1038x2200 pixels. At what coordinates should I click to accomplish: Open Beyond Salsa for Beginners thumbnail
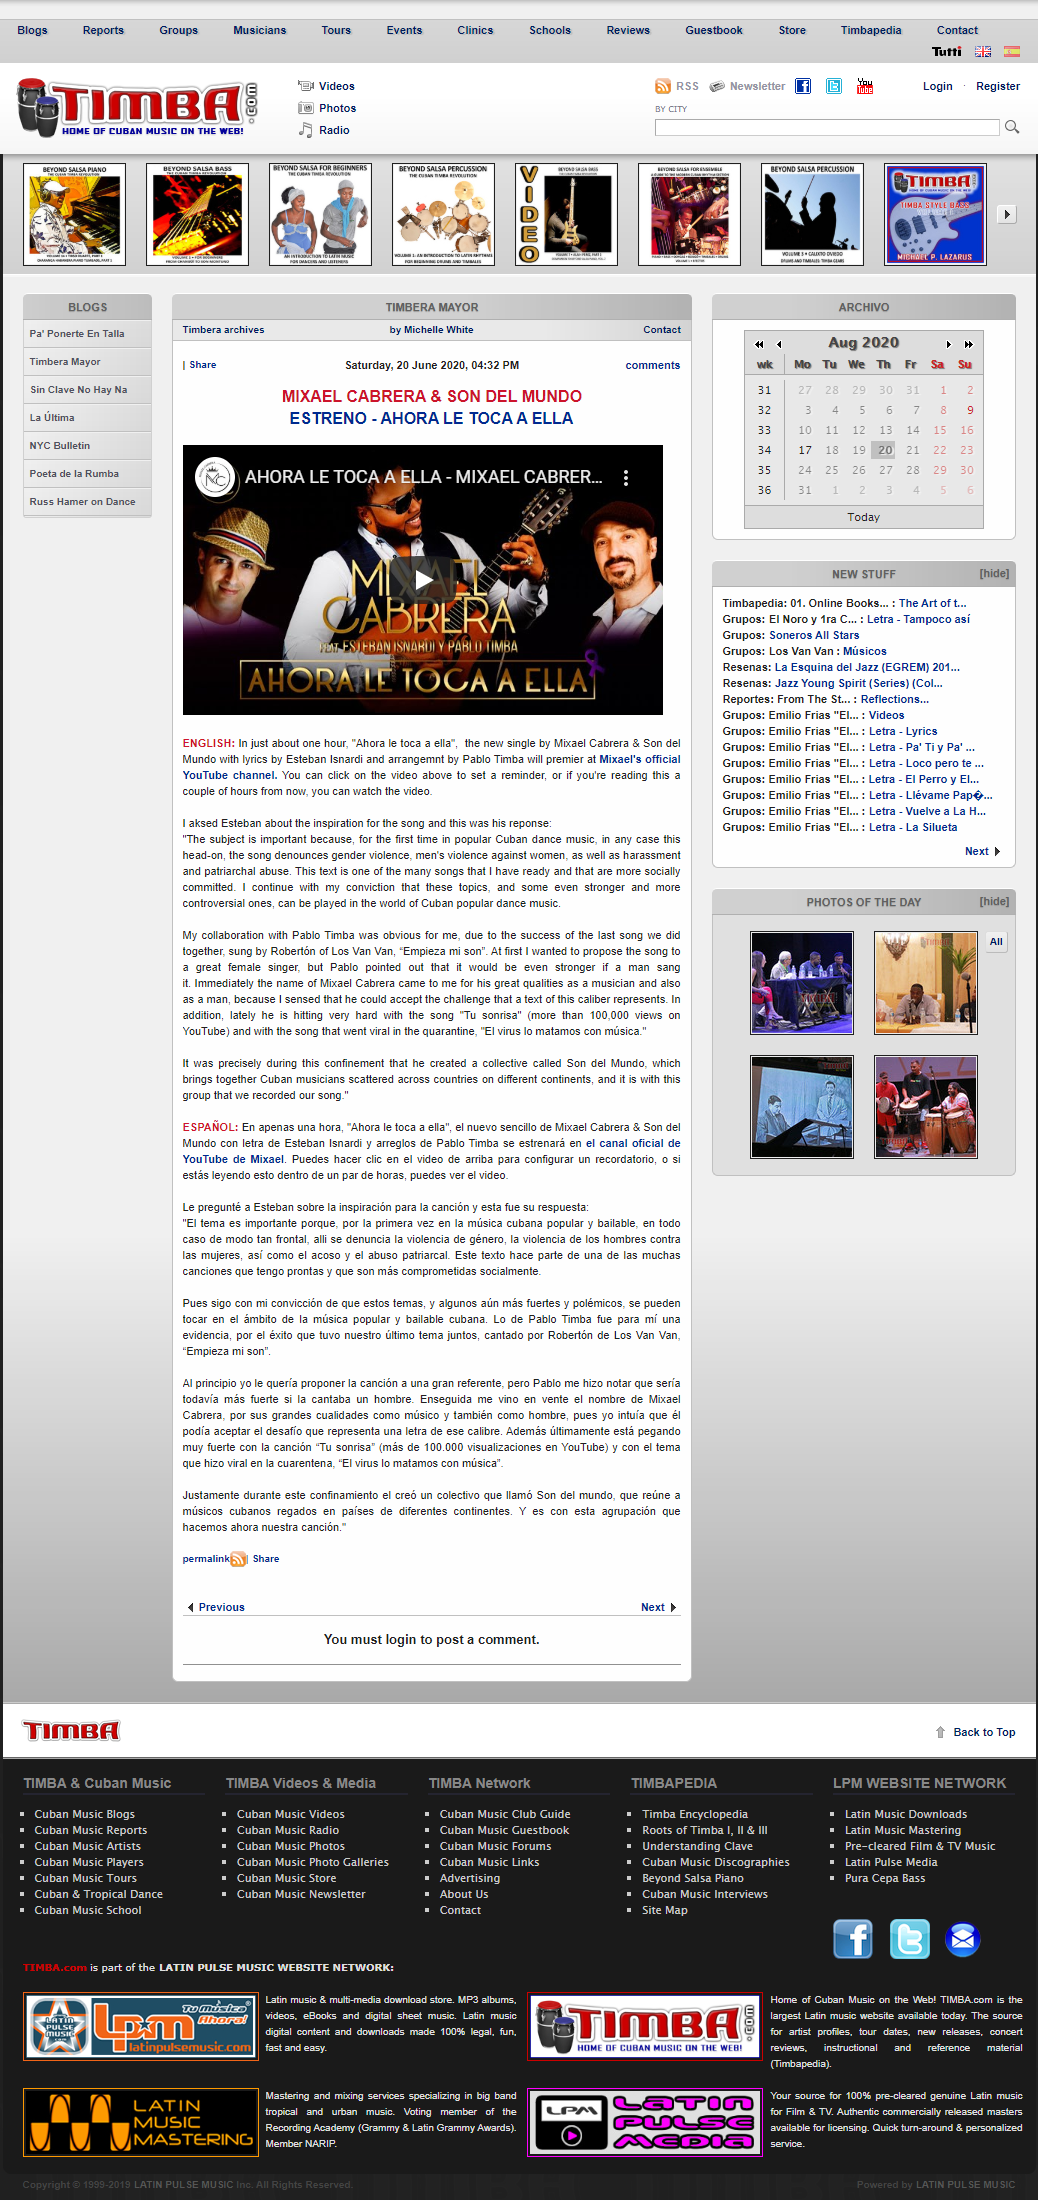[x=320, y=214]
